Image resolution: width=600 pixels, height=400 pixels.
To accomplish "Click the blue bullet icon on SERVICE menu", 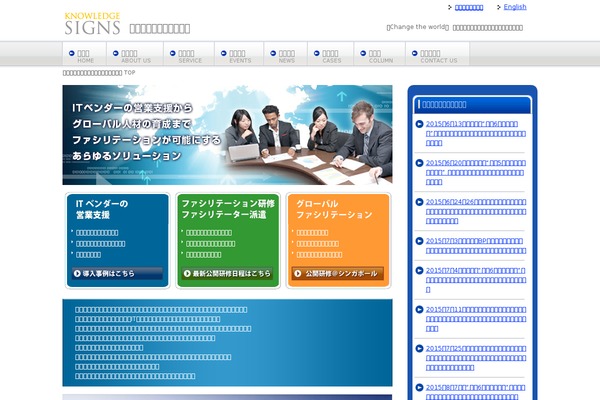I will coord(173,53).
